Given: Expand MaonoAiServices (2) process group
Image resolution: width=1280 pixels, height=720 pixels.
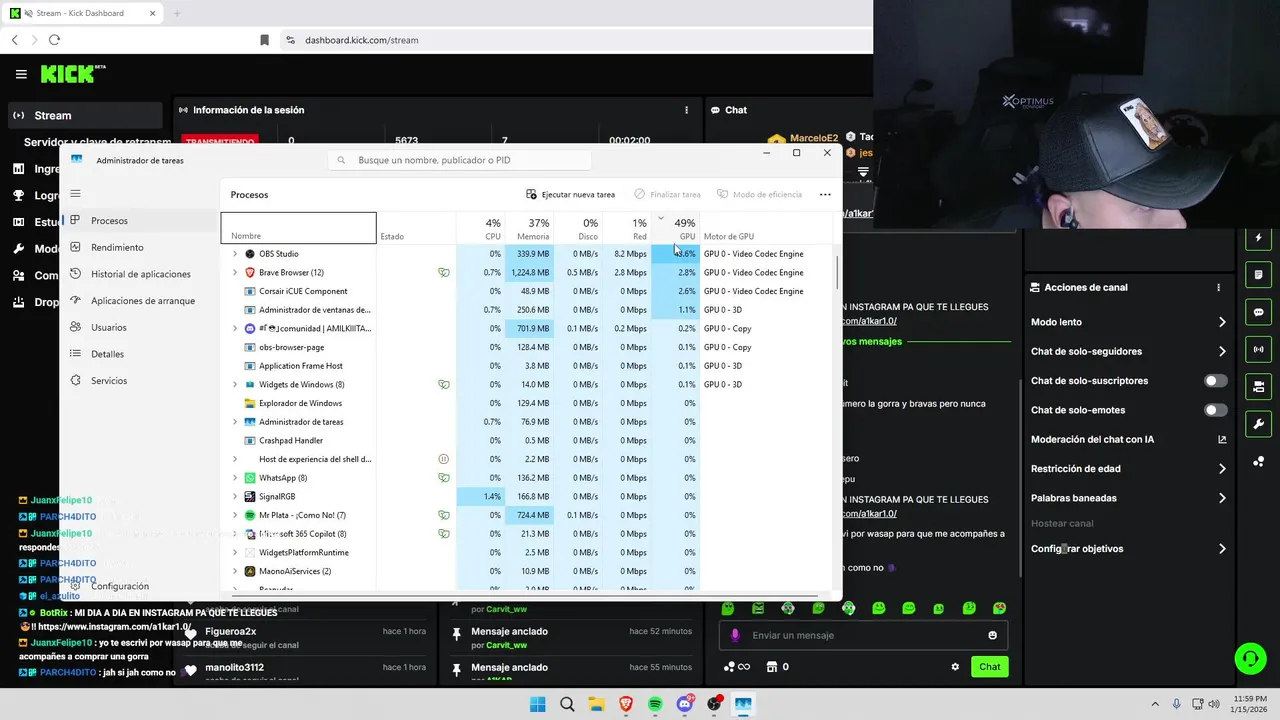Looking at the screenshot, I should click(235, 572).
